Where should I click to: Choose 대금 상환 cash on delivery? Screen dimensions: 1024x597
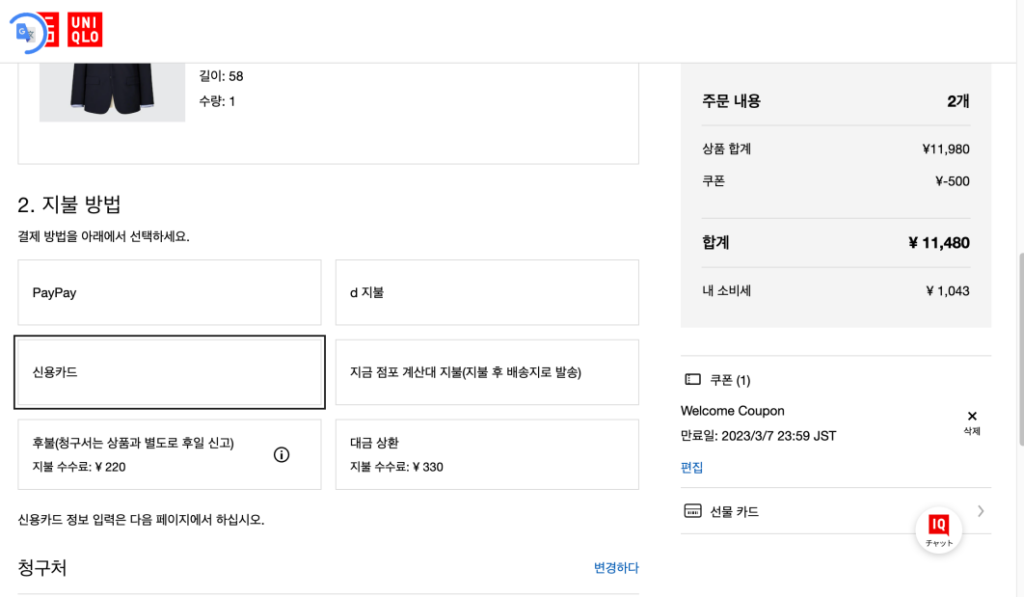[486, 454]
